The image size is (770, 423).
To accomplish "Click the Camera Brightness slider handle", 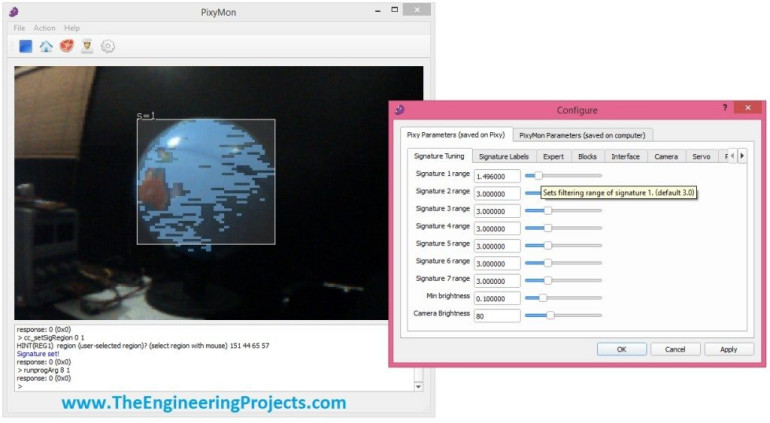I will click(x=550, y=315).
